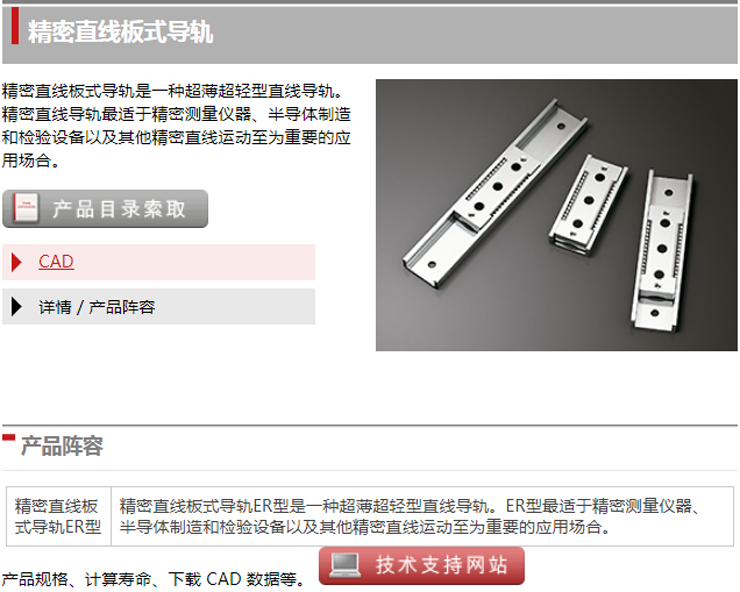Click the 产品阵容 section heading
Screen dimensions: 740x592
(62, 446)
